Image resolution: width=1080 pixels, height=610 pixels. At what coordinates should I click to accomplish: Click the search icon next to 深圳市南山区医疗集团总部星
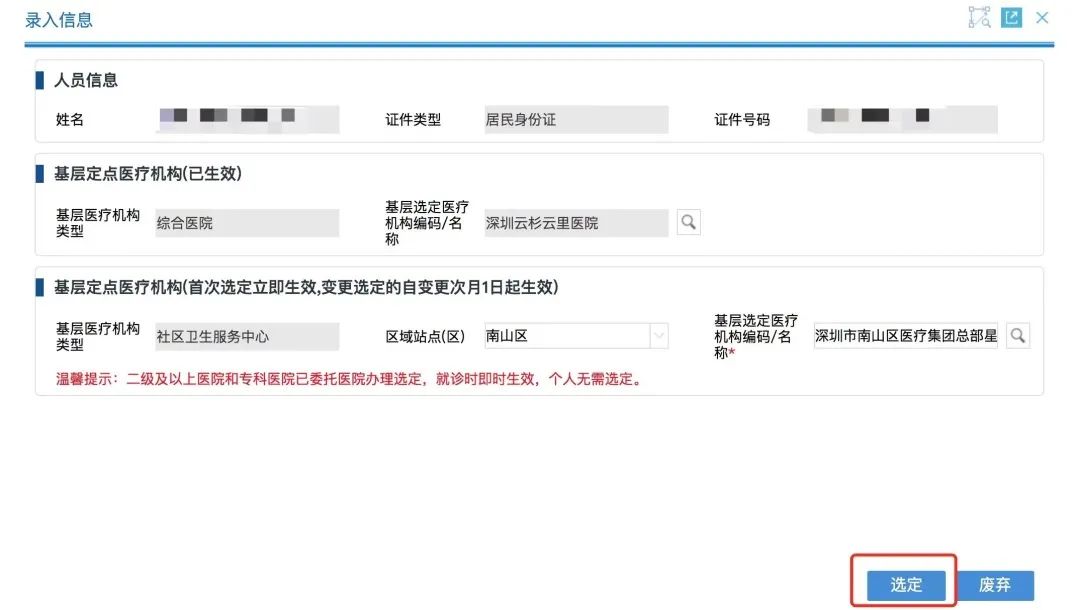pos(1018,336)
